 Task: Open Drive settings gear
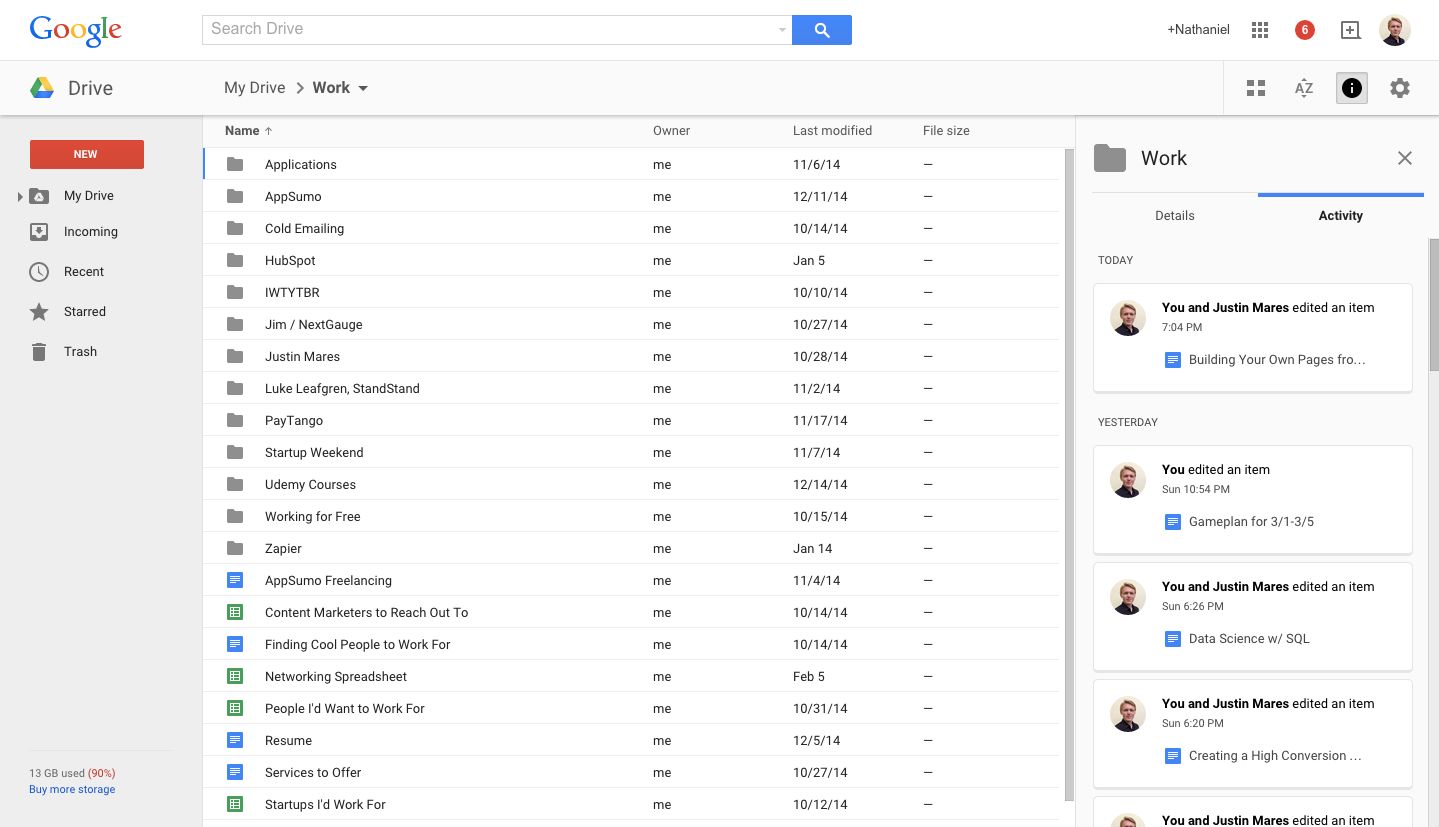1399,88
